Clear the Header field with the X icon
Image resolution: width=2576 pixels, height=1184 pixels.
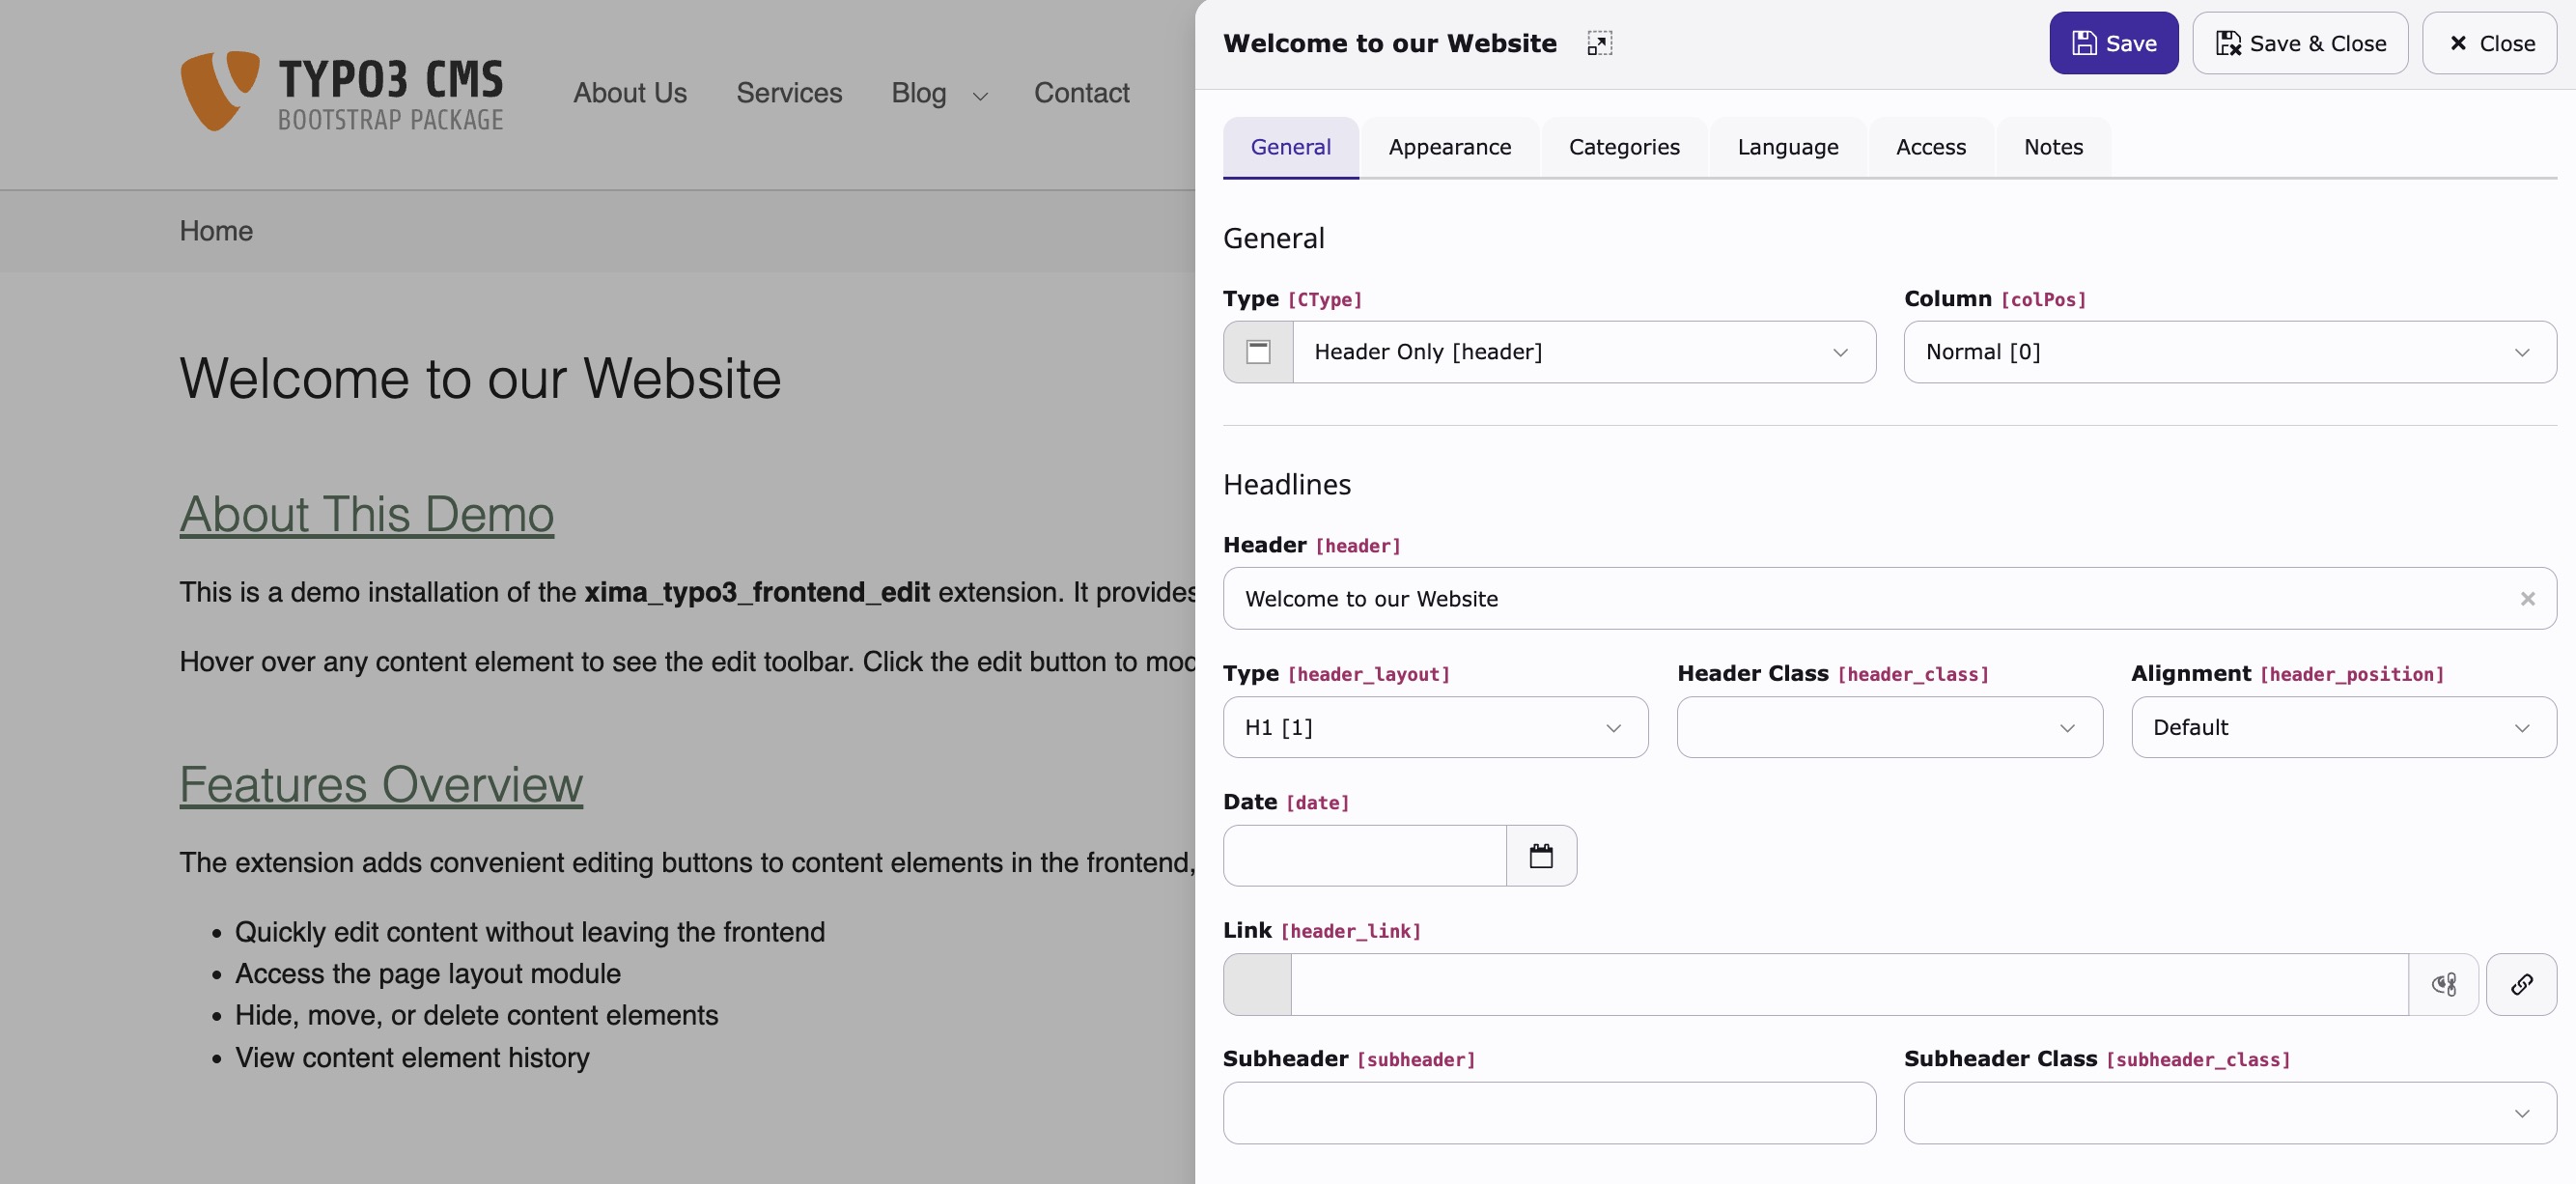tap(2528, 598)
